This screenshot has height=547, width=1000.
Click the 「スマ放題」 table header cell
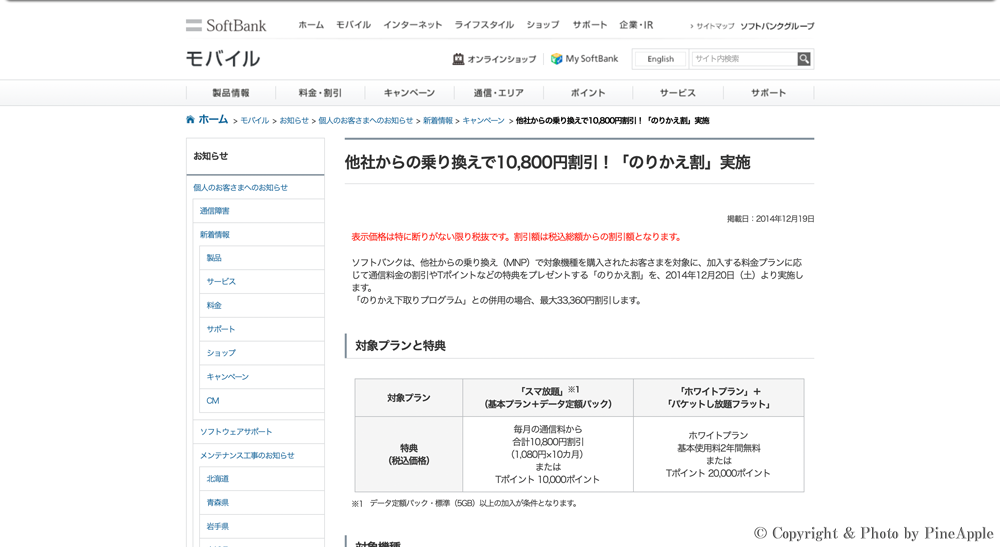click(548, 398)
